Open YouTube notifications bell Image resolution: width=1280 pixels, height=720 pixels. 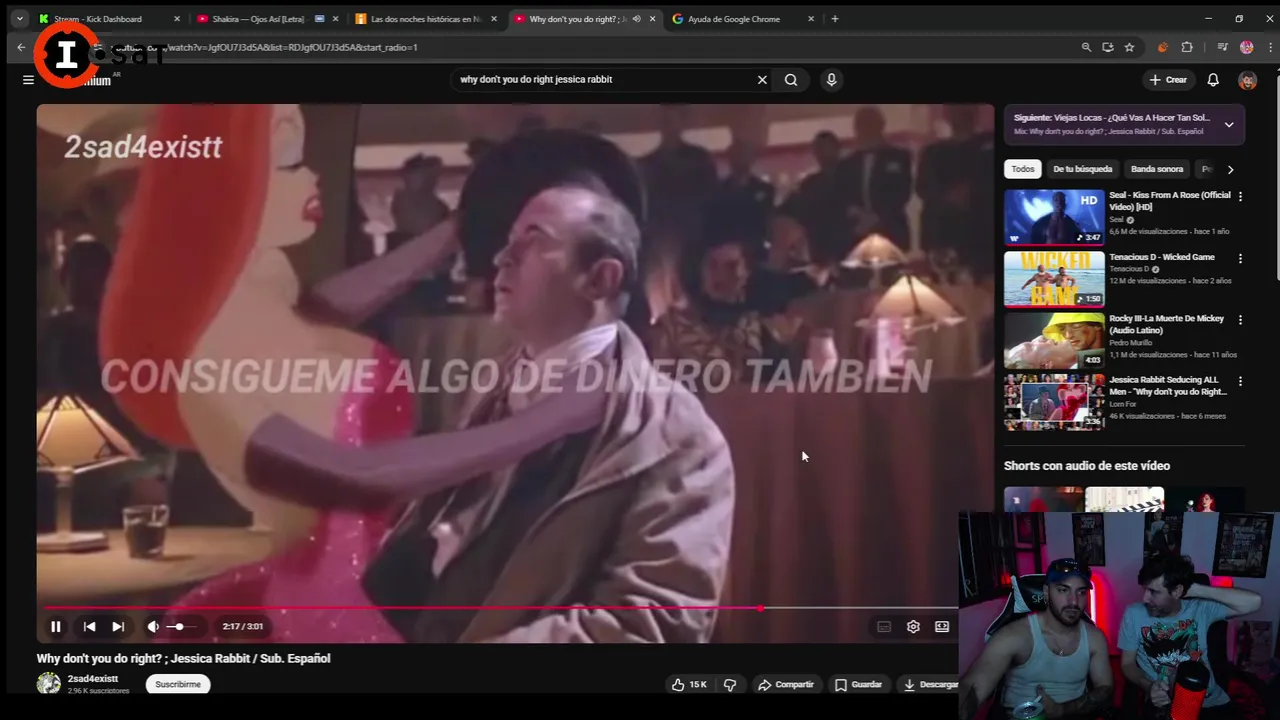(1213, 80)
